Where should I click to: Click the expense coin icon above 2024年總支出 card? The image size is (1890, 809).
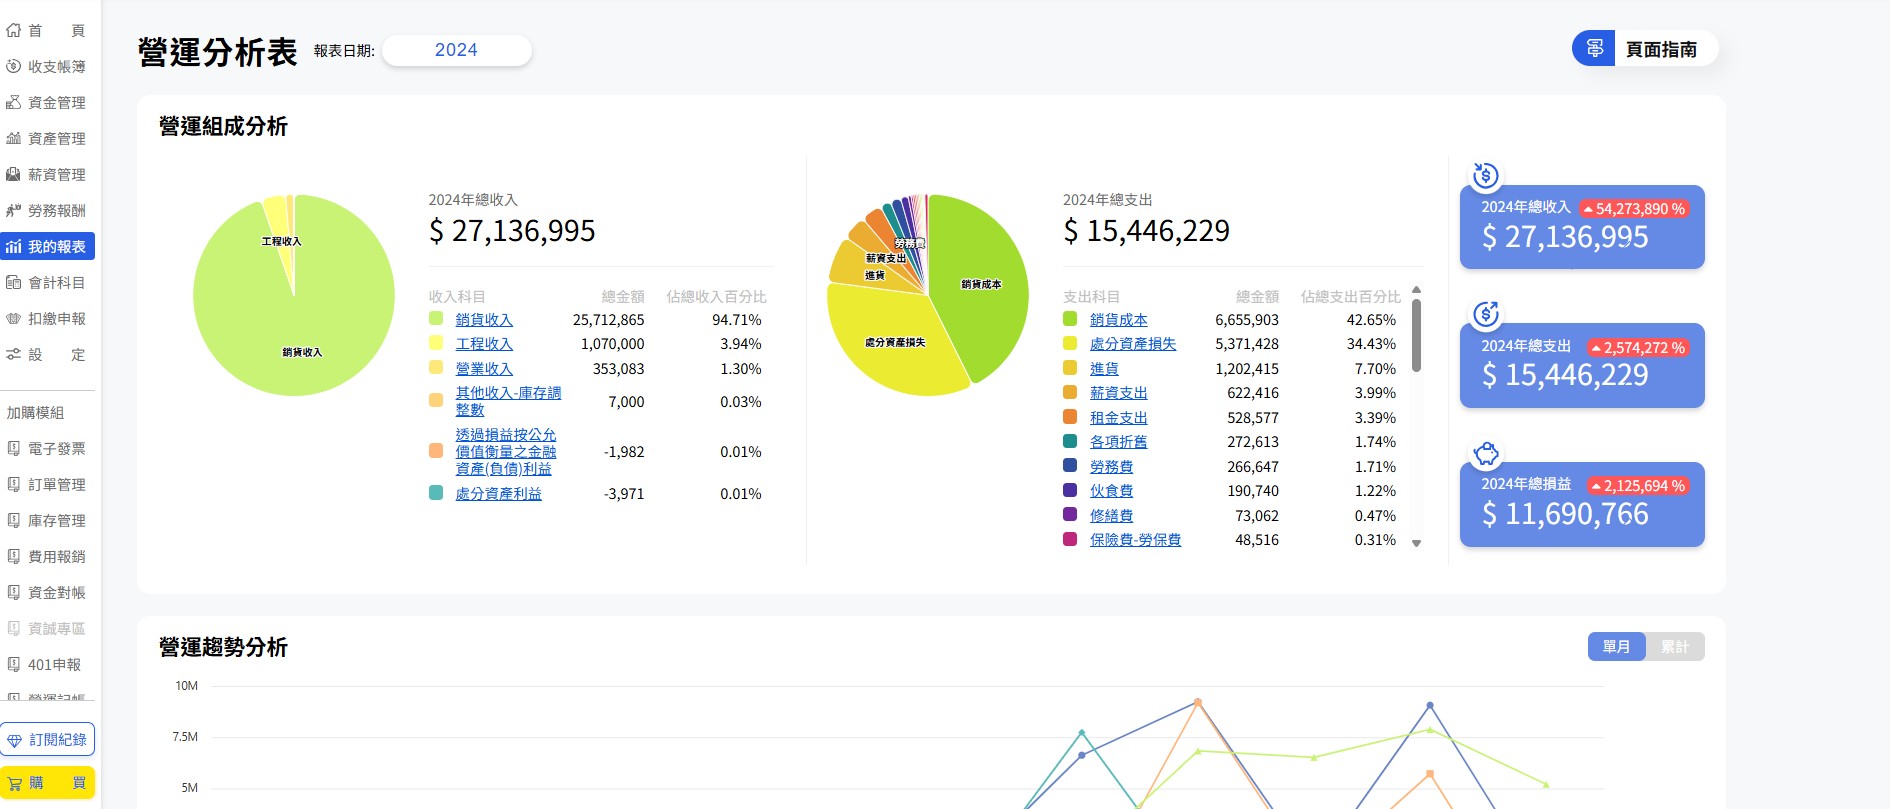(1486, 314)
